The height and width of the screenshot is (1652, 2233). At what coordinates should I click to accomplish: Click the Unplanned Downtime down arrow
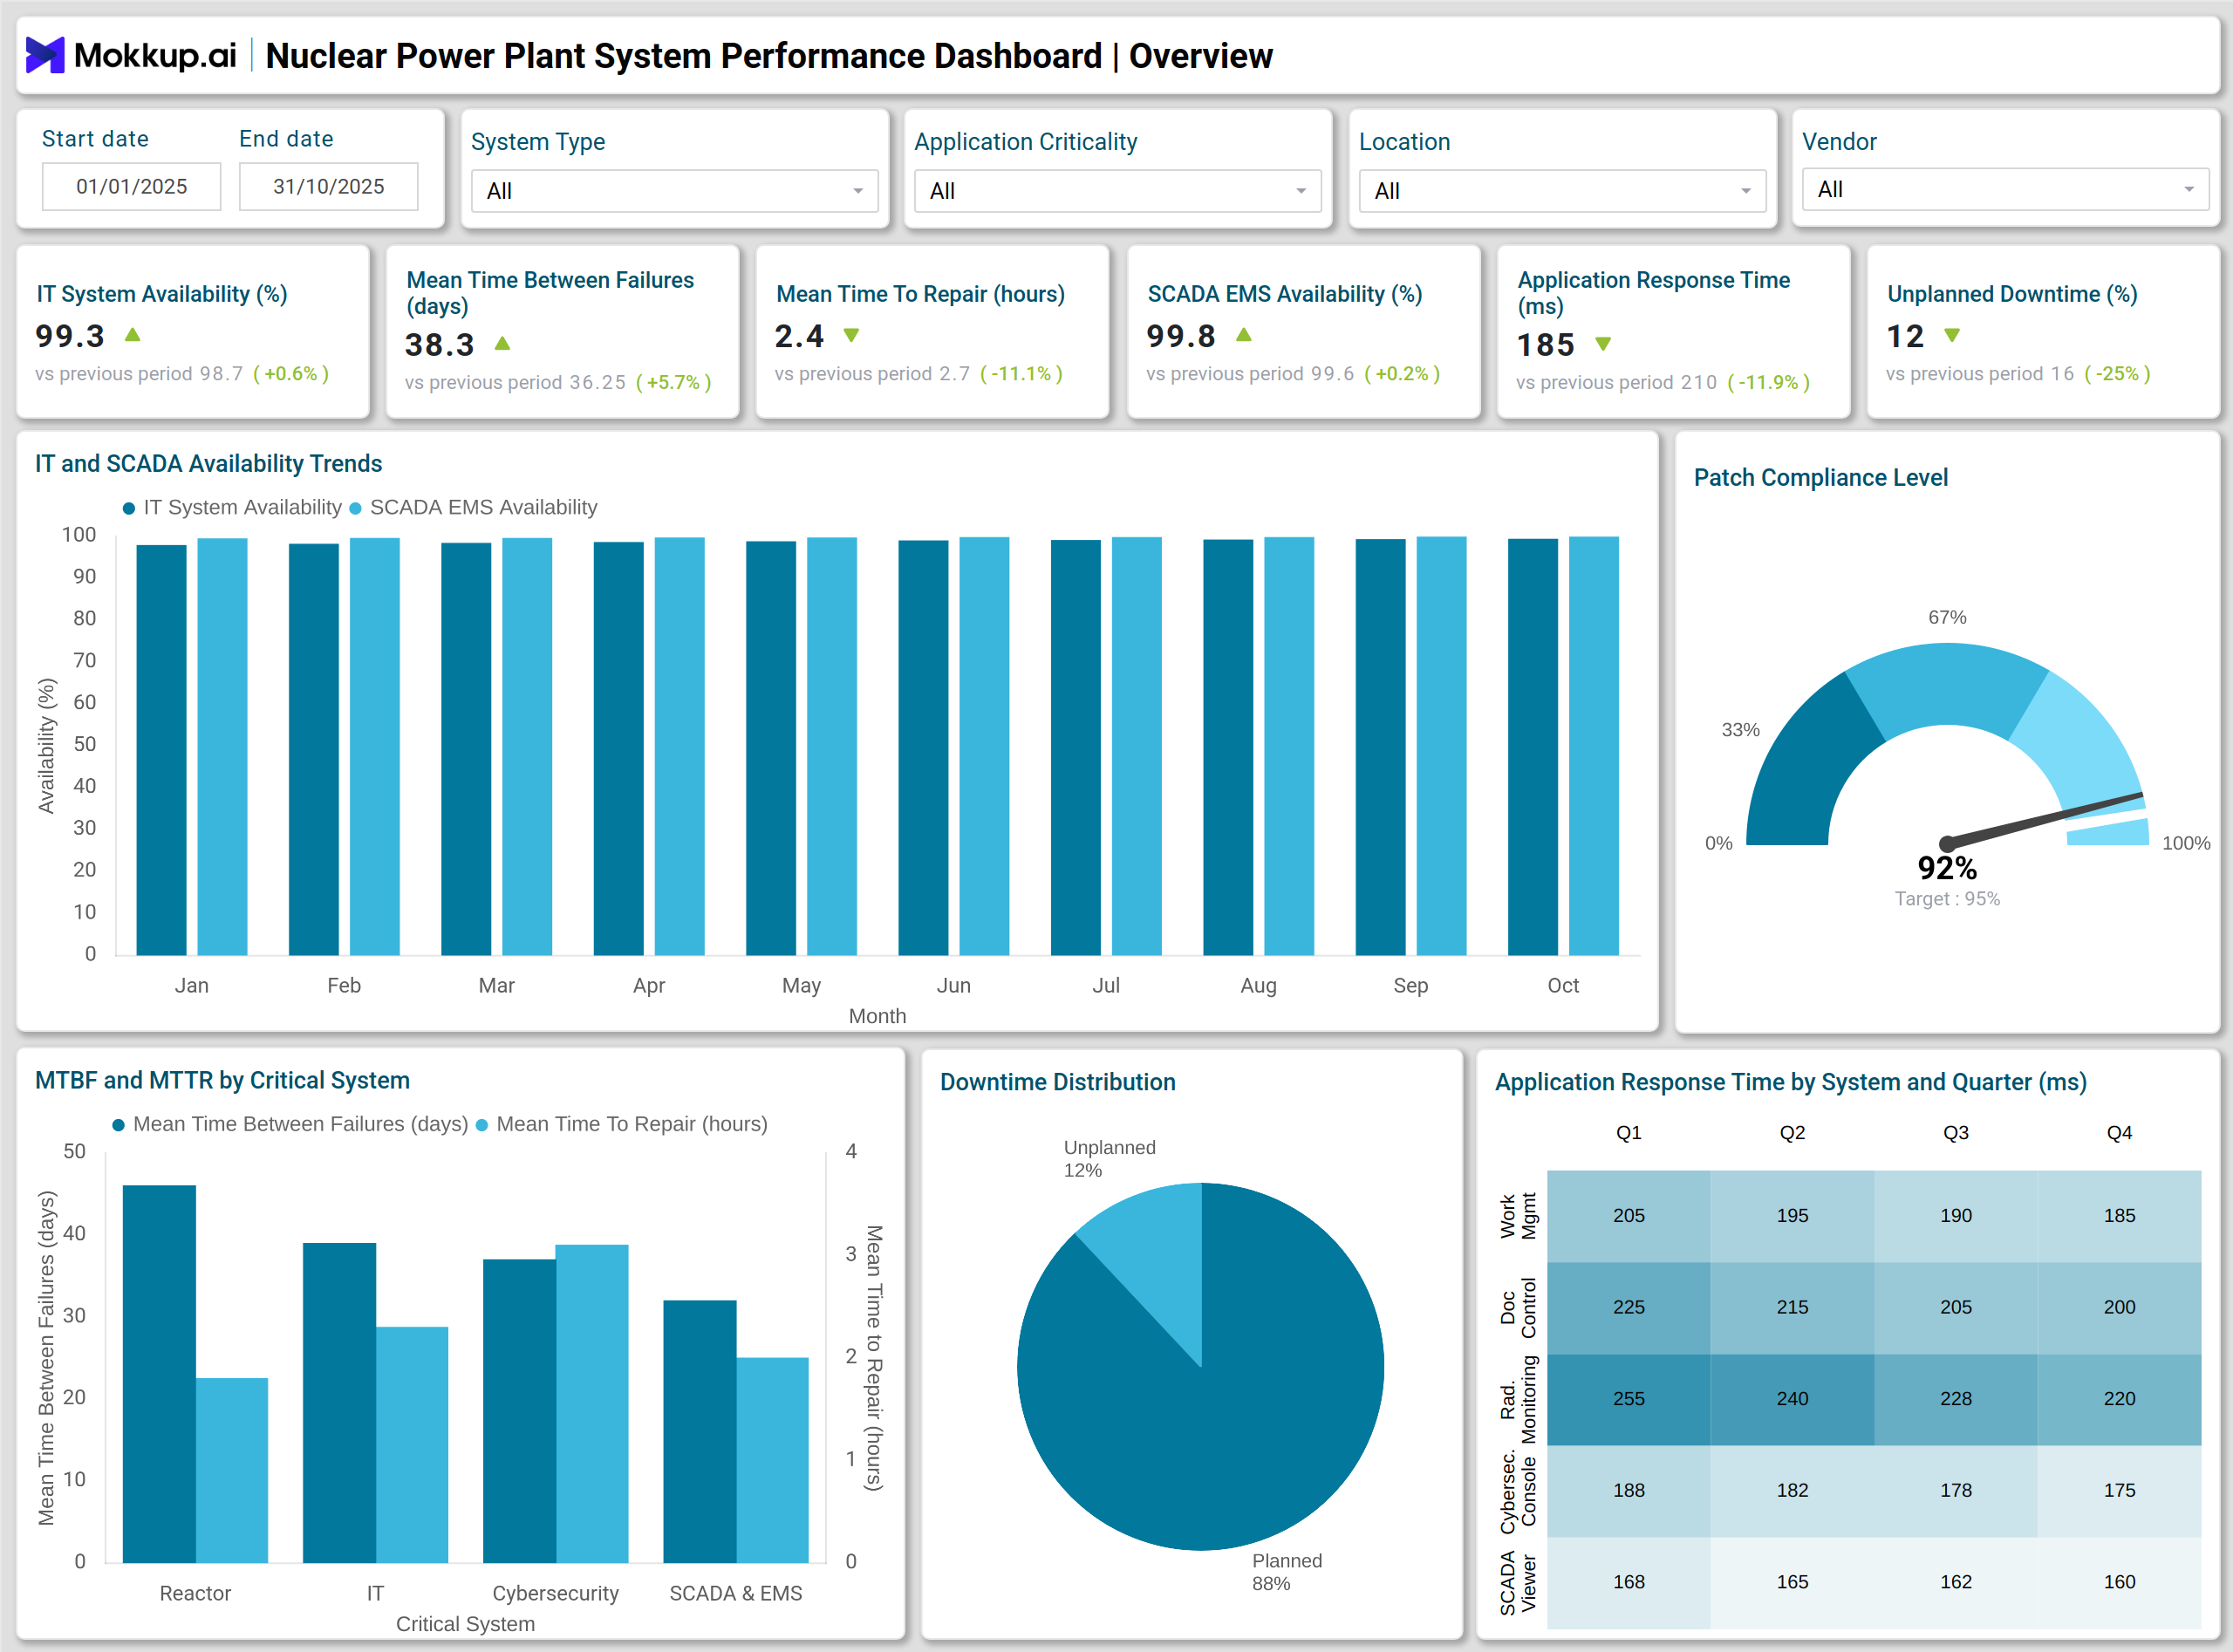click(1952, 335)
